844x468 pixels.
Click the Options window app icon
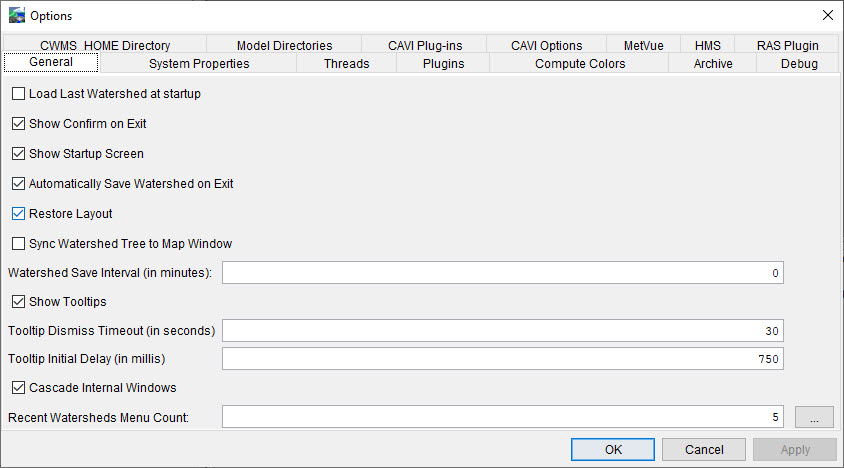point(17,16)
